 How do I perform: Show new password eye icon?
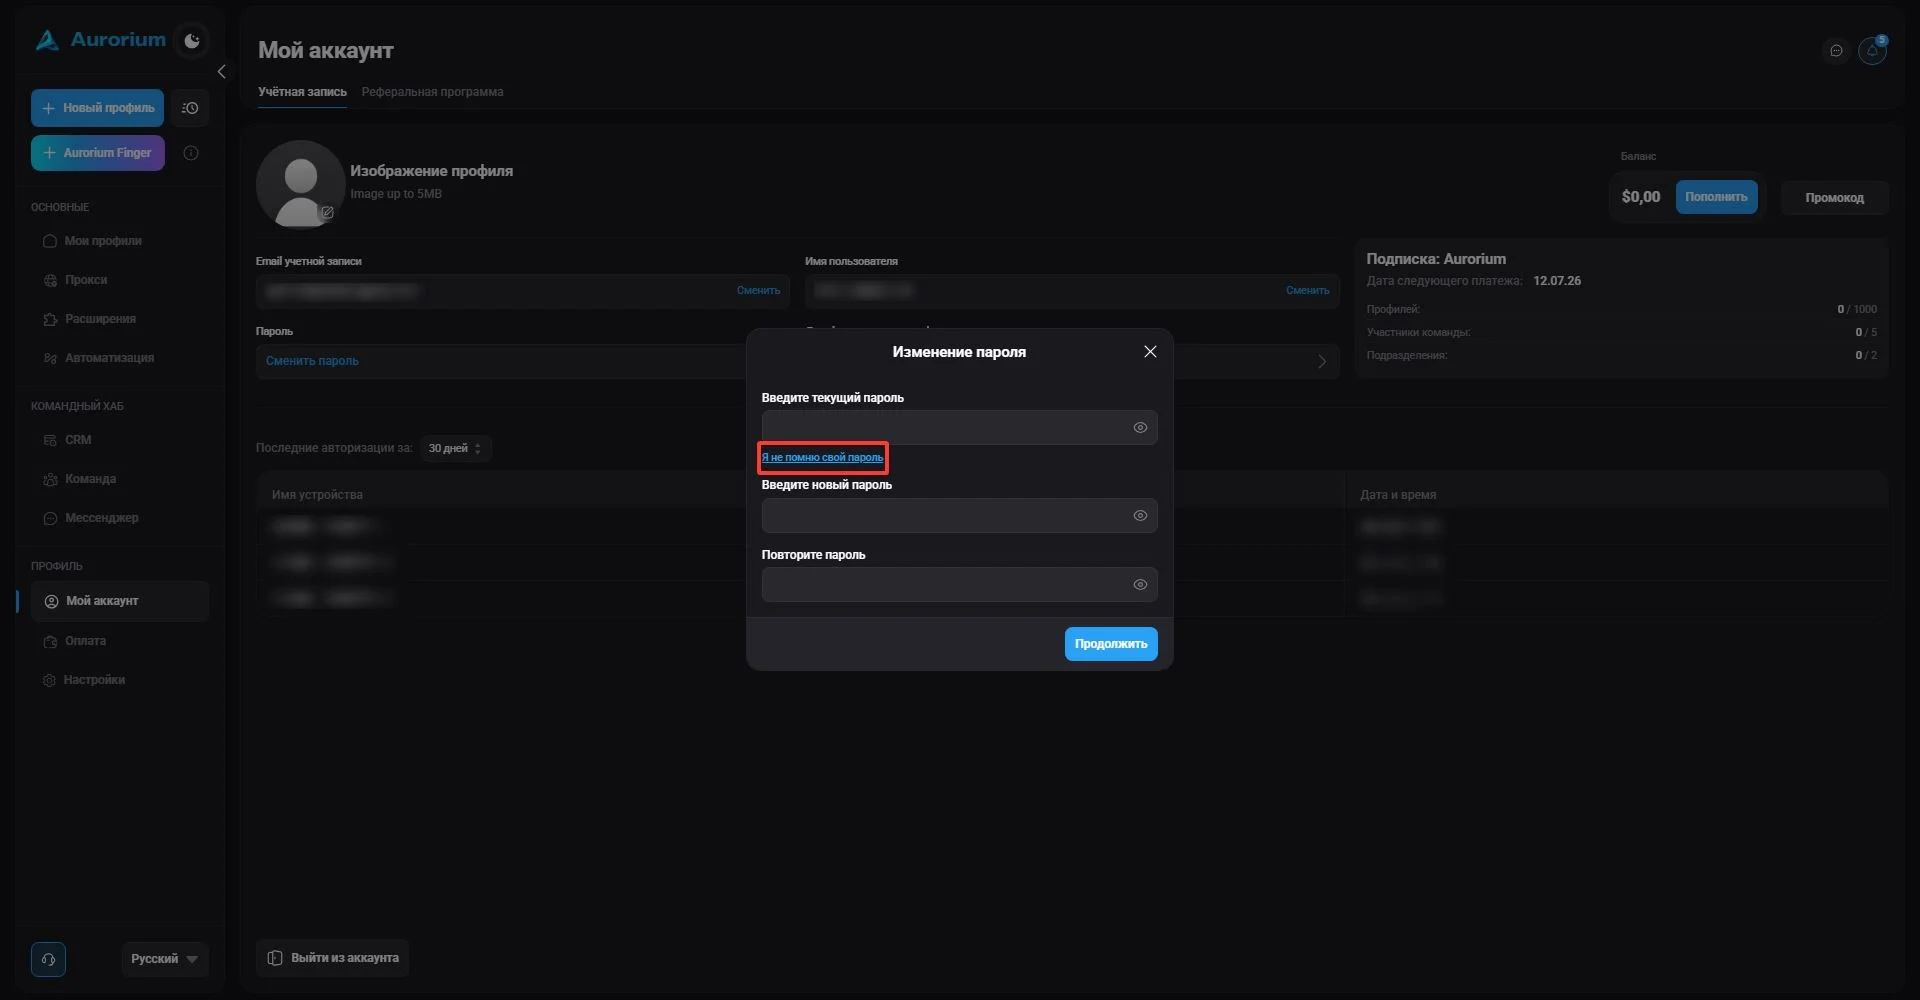[x=1140, y=516]
